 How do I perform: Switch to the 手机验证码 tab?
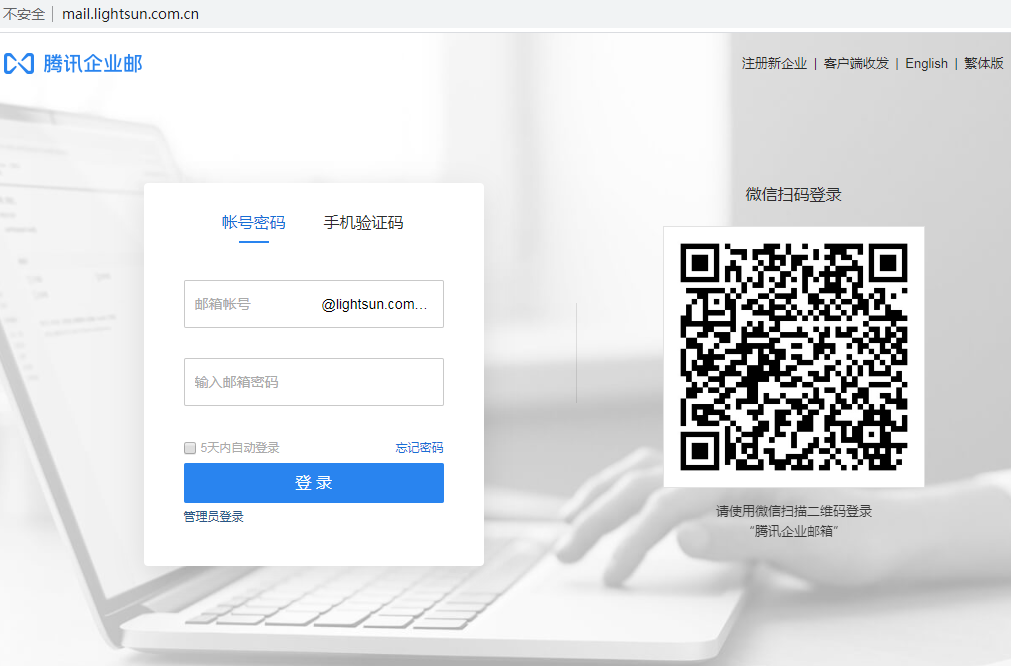[x=363, y=223]
